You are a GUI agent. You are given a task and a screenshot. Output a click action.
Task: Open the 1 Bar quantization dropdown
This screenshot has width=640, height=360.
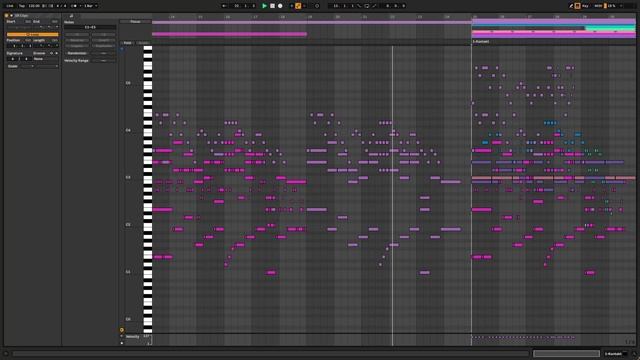tap(91, 6)
